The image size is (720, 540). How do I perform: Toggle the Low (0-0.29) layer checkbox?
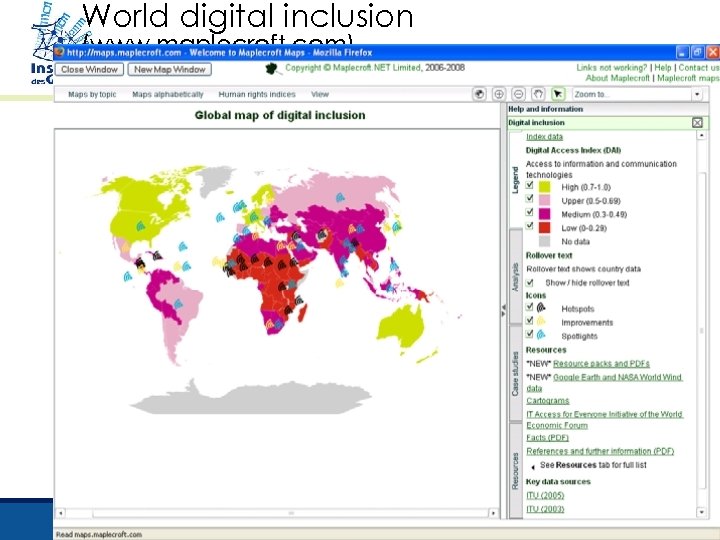529,225
